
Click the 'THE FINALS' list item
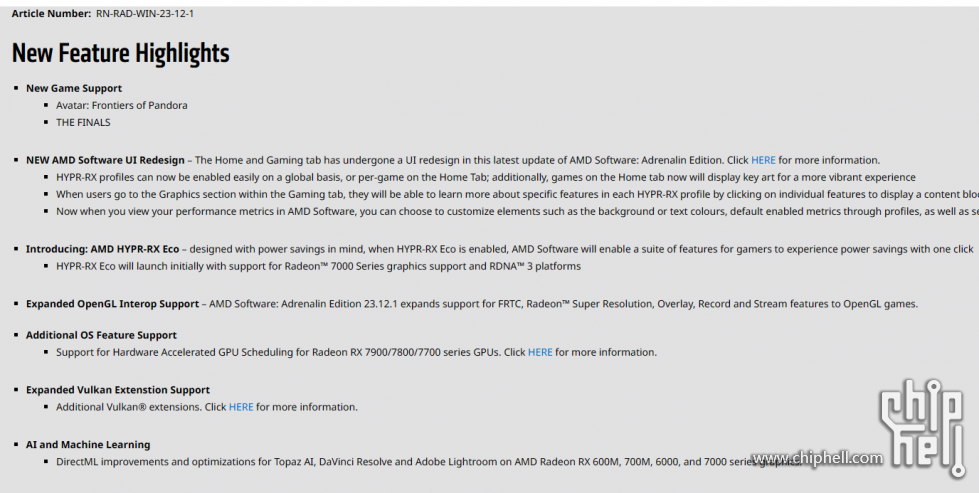pyautogui.click(x=83, y=123)
